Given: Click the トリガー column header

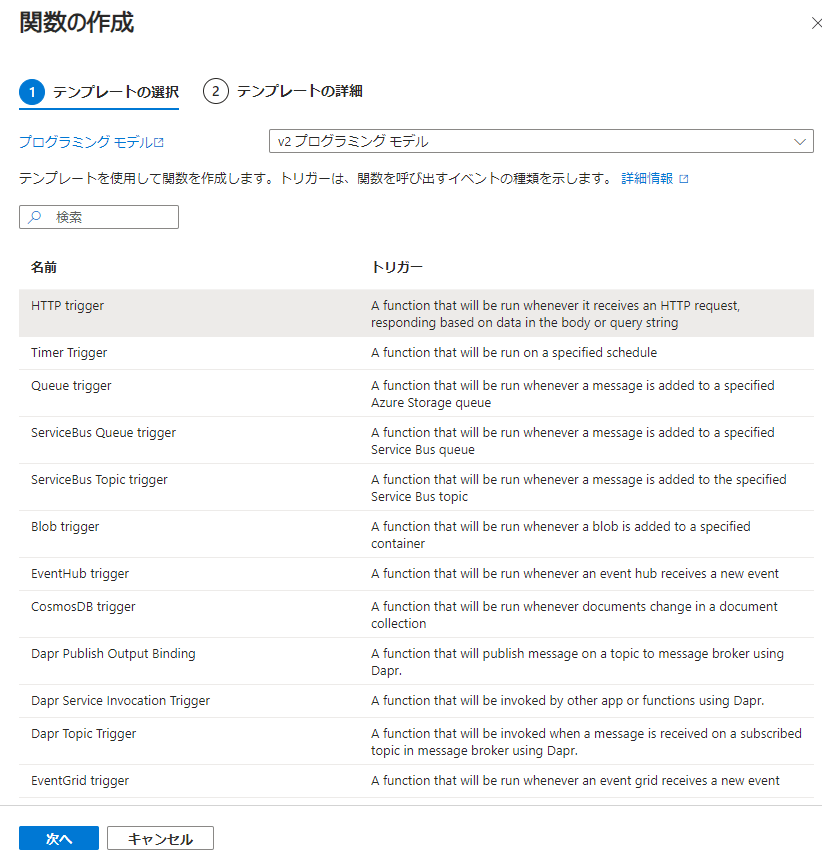Looking at the screenshot, I should coord(397,267).
